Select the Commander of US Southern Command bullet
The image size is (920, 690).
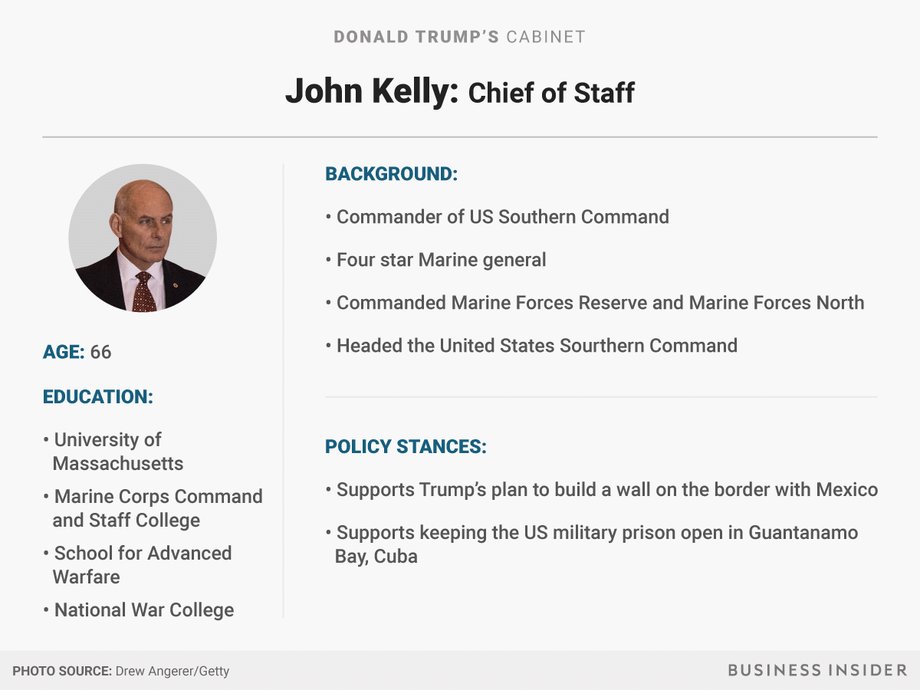(497, 217)
